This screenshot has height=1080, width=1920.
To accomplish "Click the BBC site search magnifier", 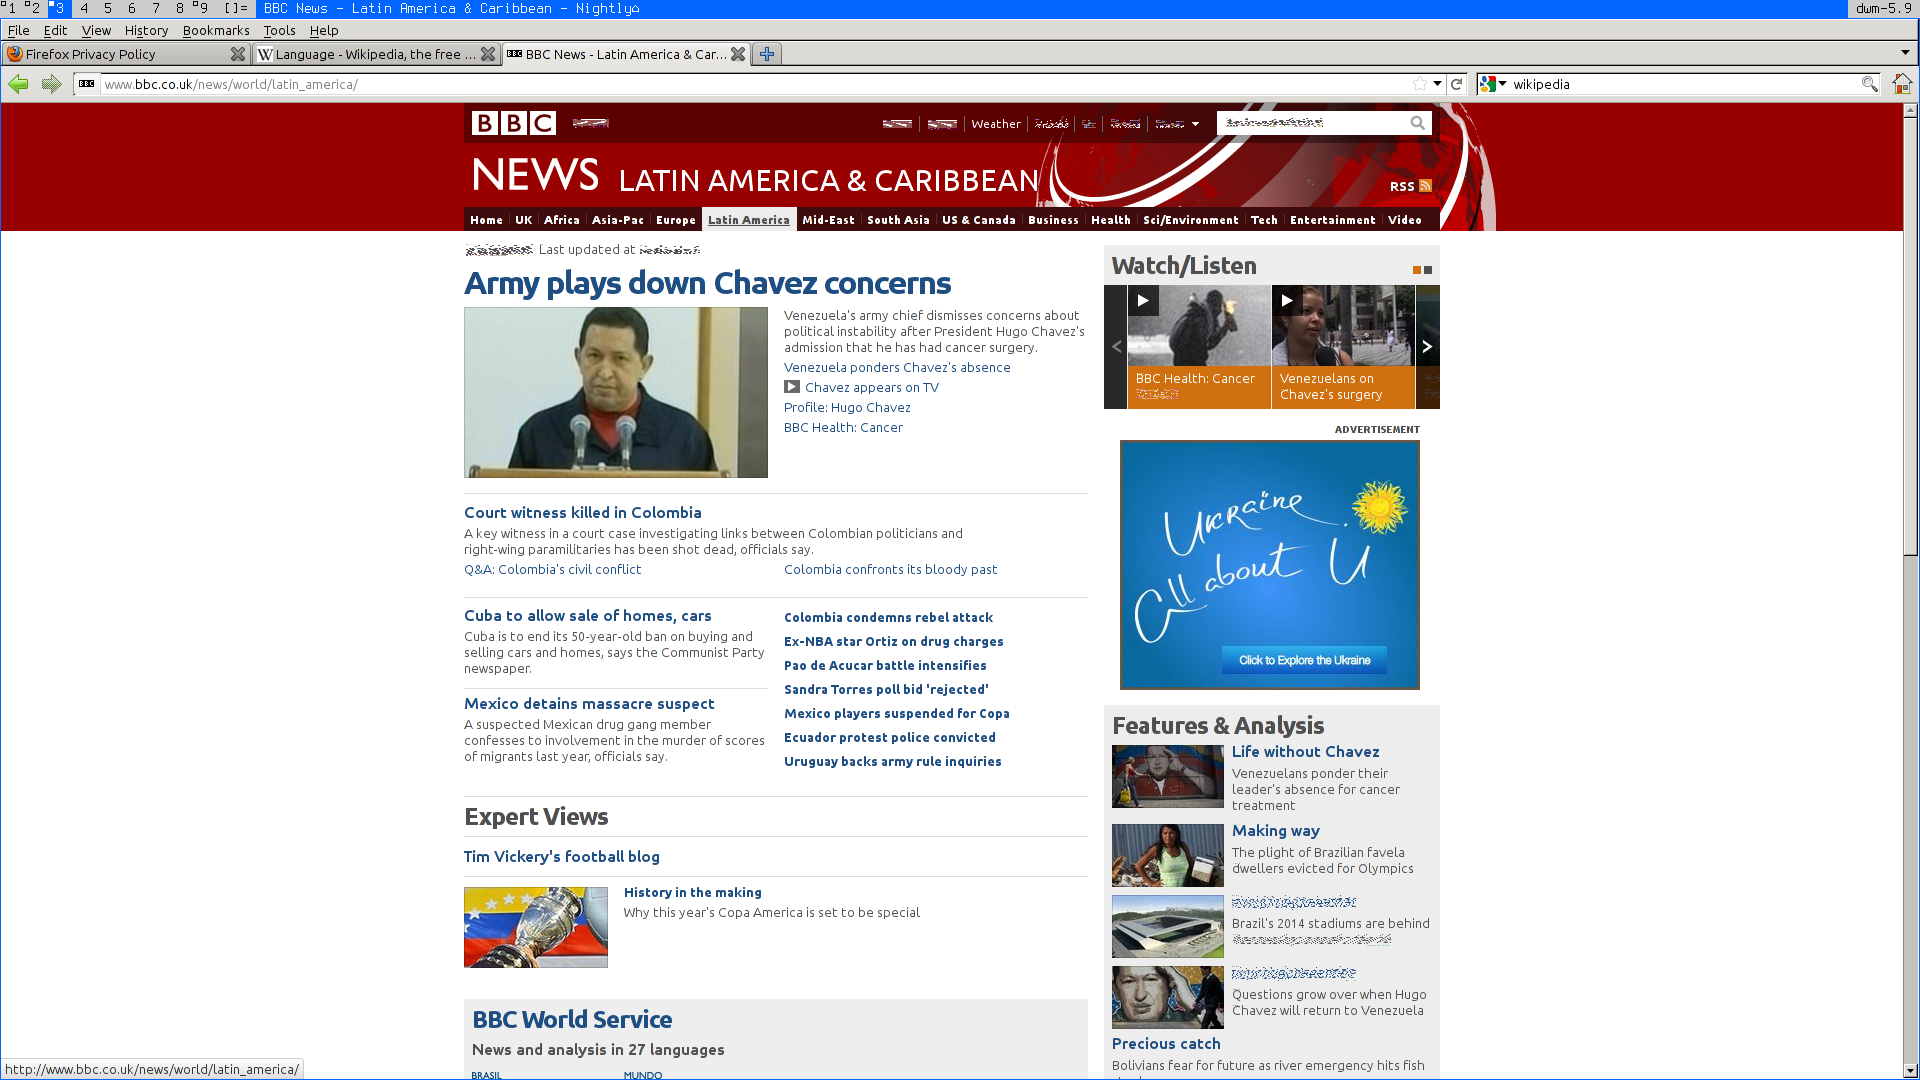I will pos(1417,123).
